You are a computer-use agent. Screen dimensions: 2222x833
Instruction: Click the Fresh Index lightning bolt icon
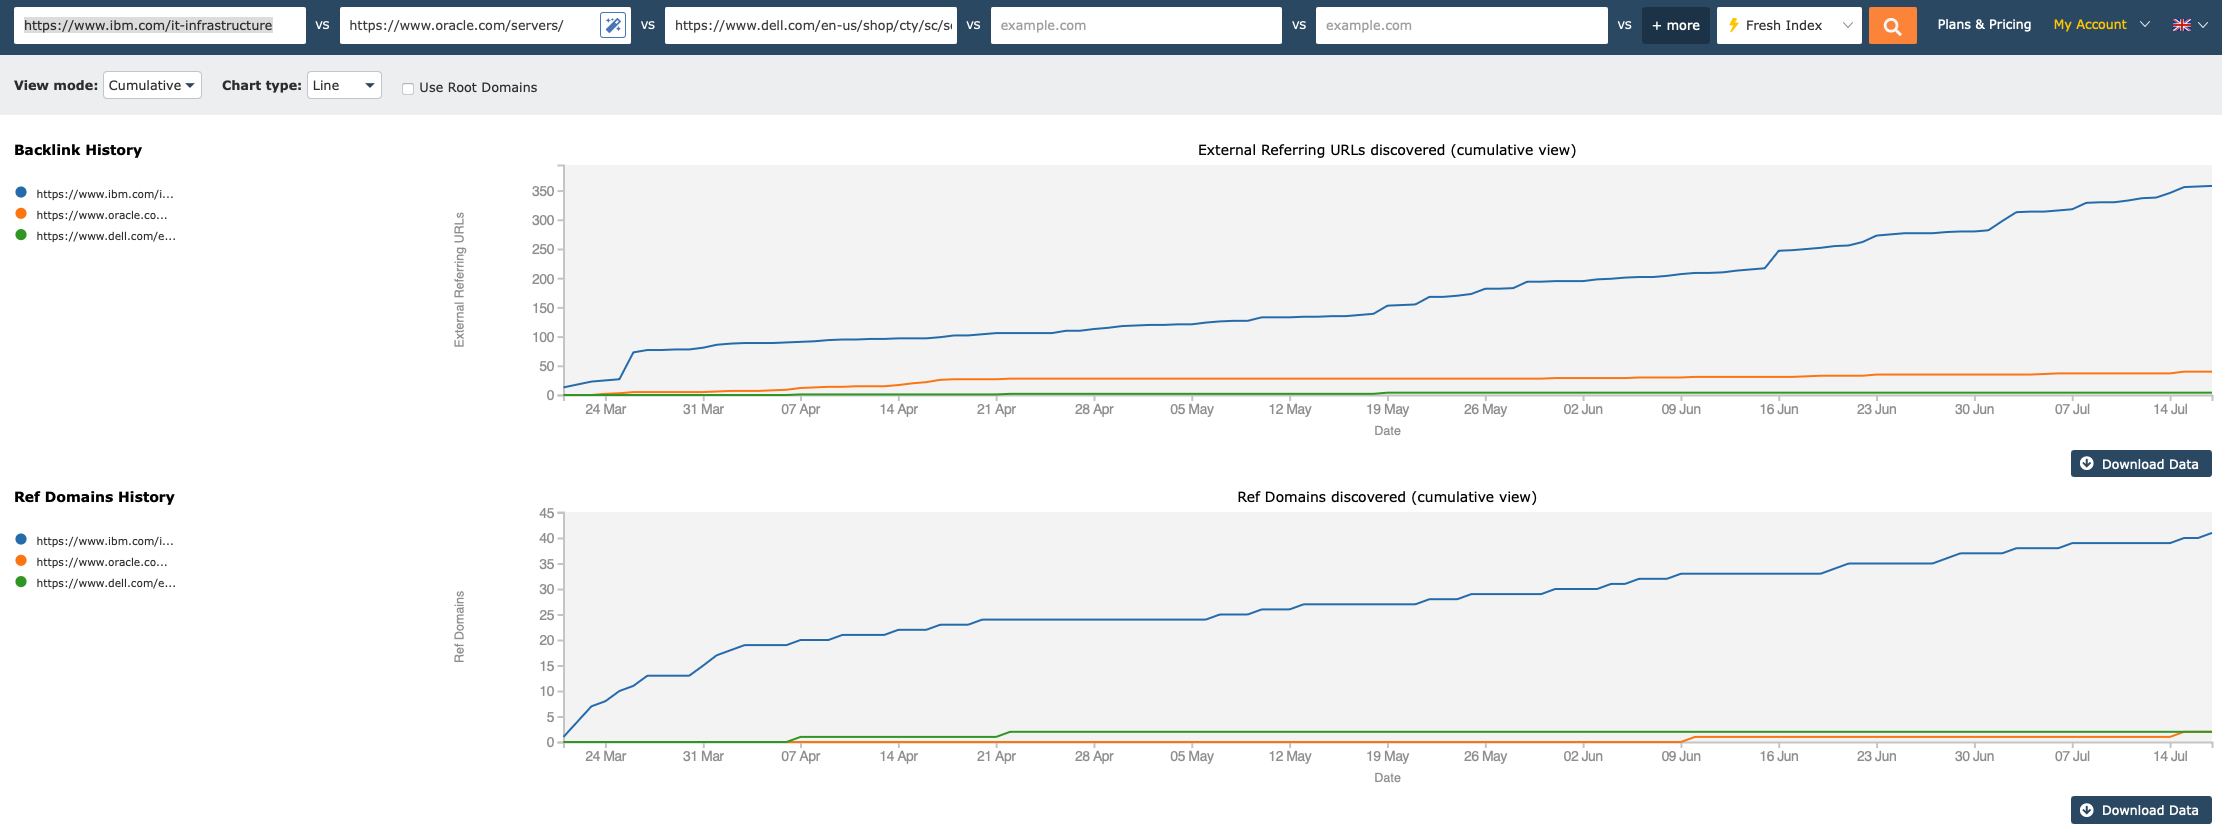pyautogui.click(x=1733, y=25)
